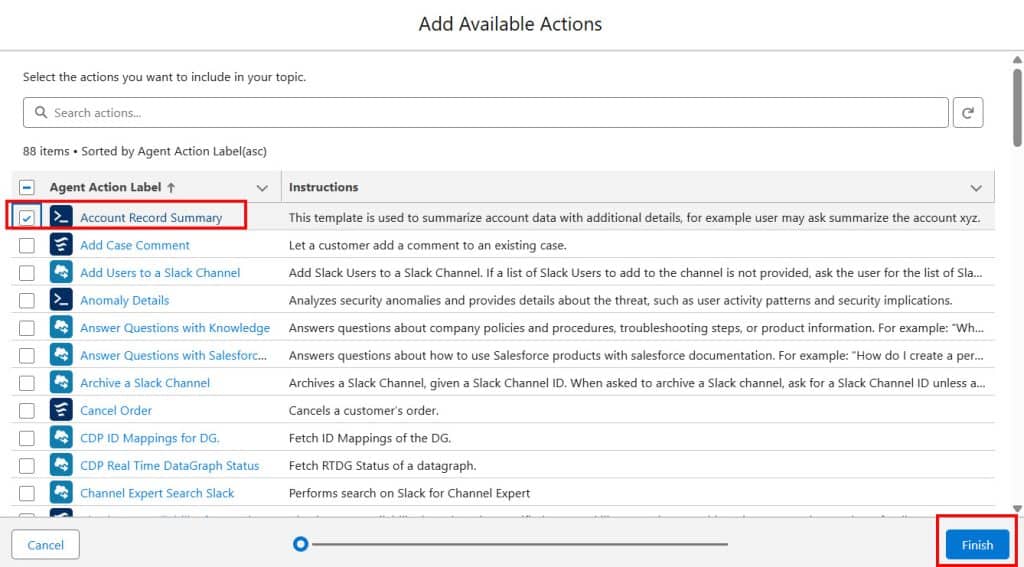Uncheck the Account Record Summary checkbox

[x=26, y=218]
